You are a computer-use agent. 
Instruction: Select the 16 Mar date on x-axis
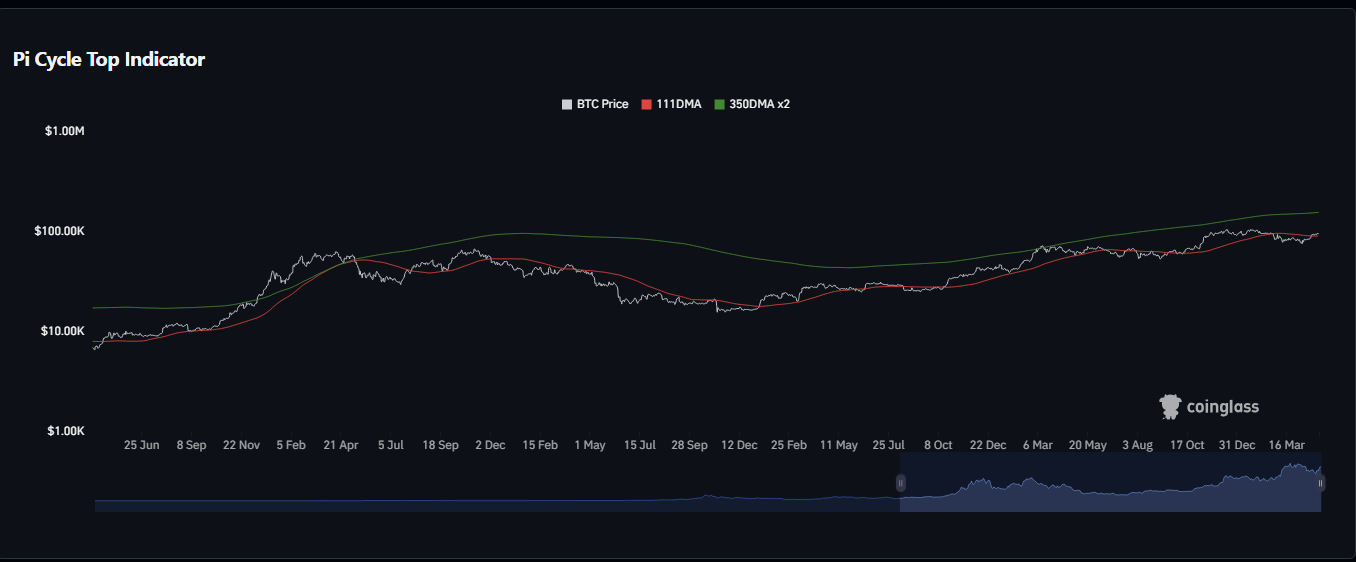1287,445
